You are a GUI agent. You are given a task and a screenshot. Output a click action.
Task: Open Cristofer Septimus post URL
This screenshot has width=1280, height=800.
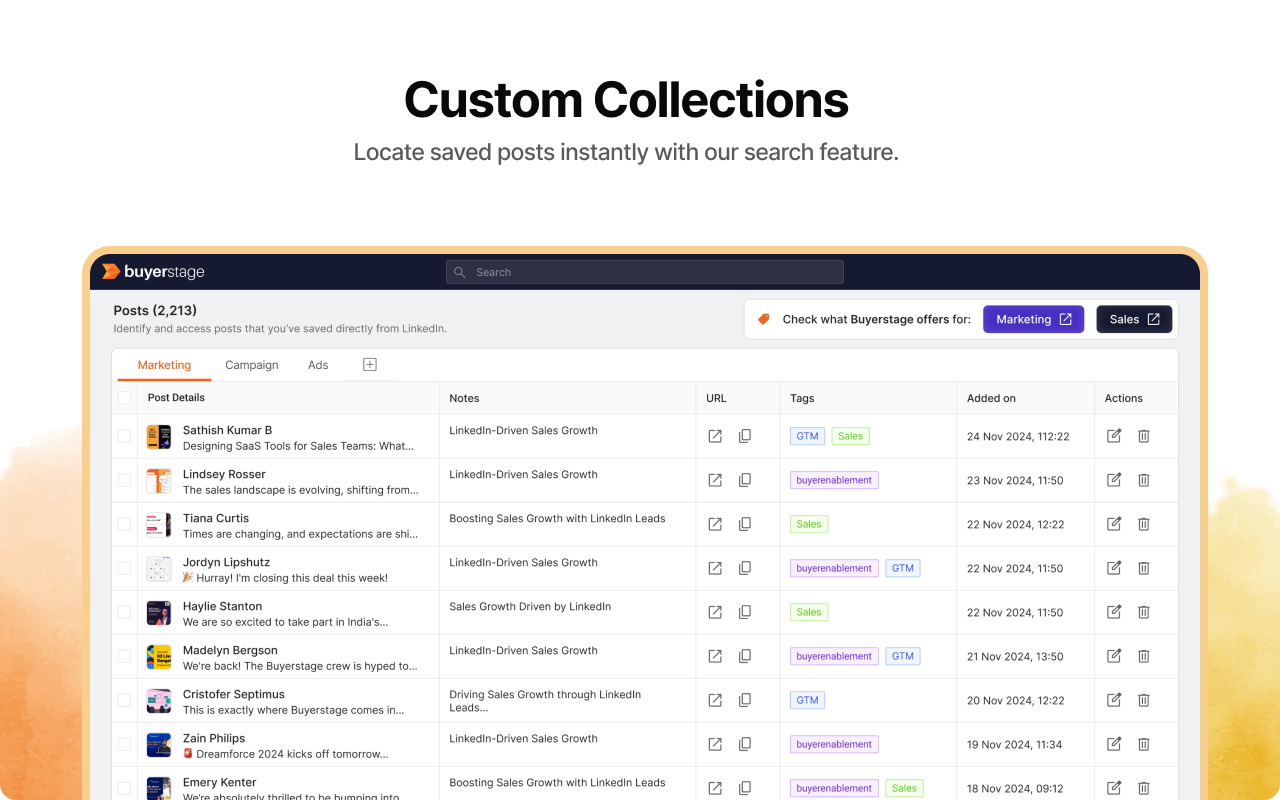tap(715, 700)
